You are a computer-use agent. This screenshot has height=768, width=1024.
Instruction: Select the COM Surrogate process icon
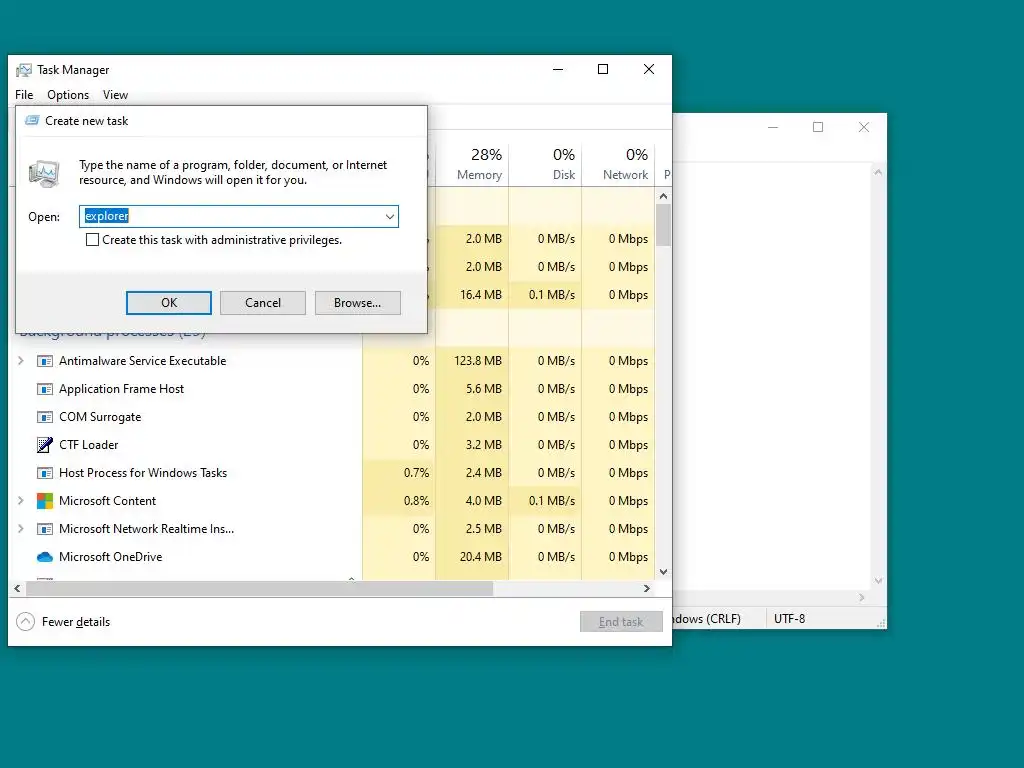tap(44, 417)
